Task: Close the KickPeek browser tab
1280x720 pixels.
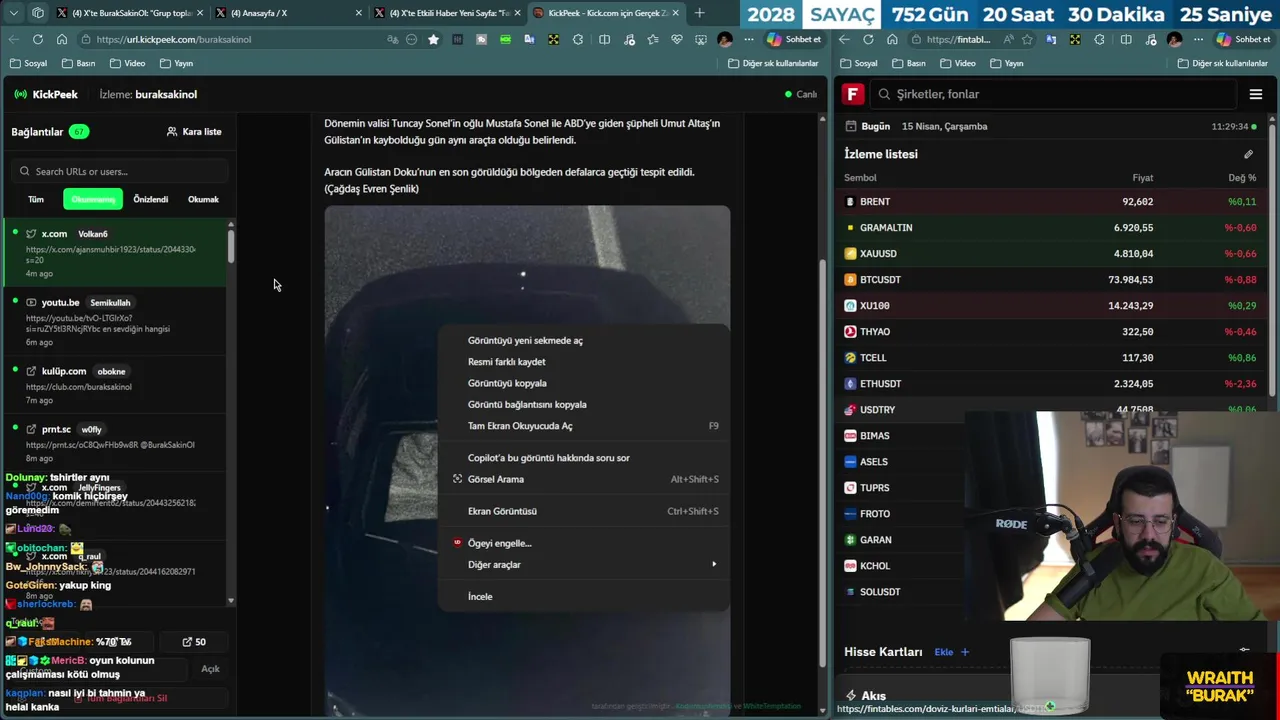Action: 675,13
